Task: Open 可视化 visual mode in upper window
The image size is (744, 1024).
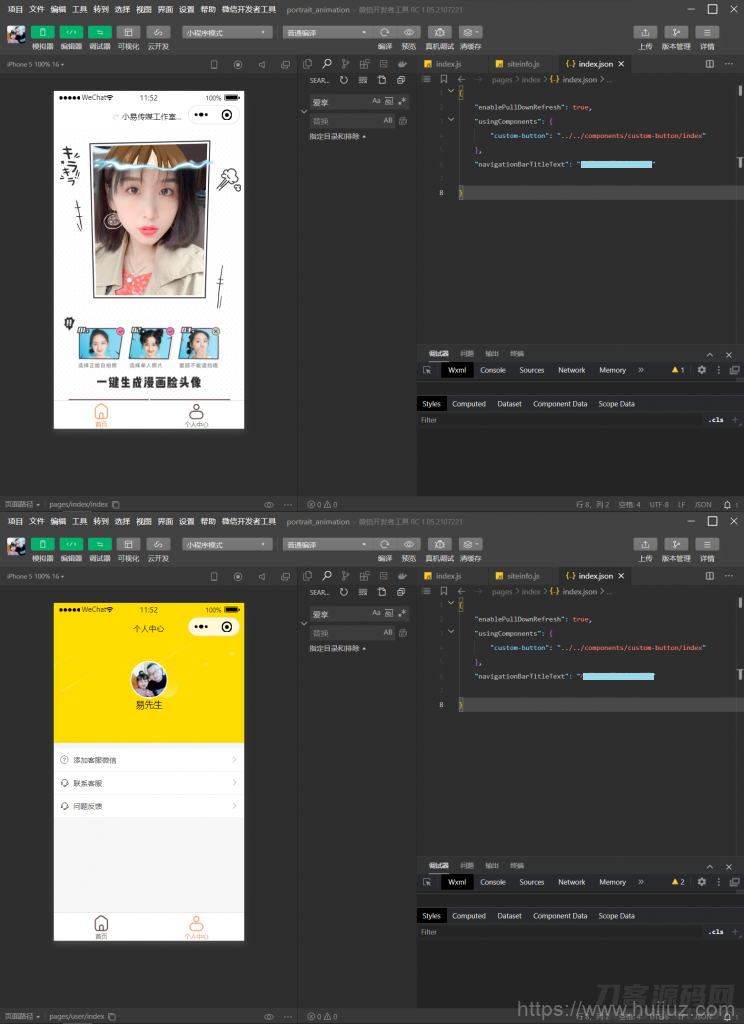Action: coord(128,32)
